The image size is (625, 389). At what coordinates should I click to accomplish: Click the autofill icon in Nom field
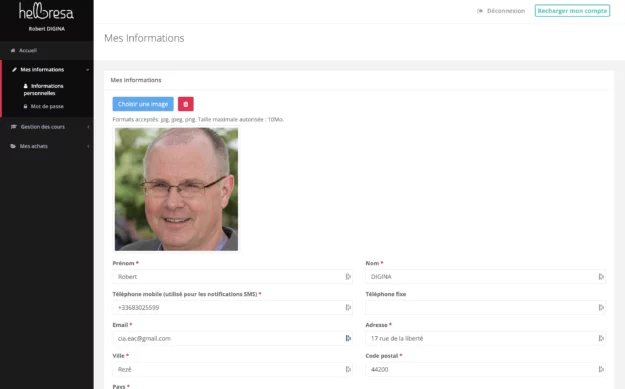pos(601,277)
